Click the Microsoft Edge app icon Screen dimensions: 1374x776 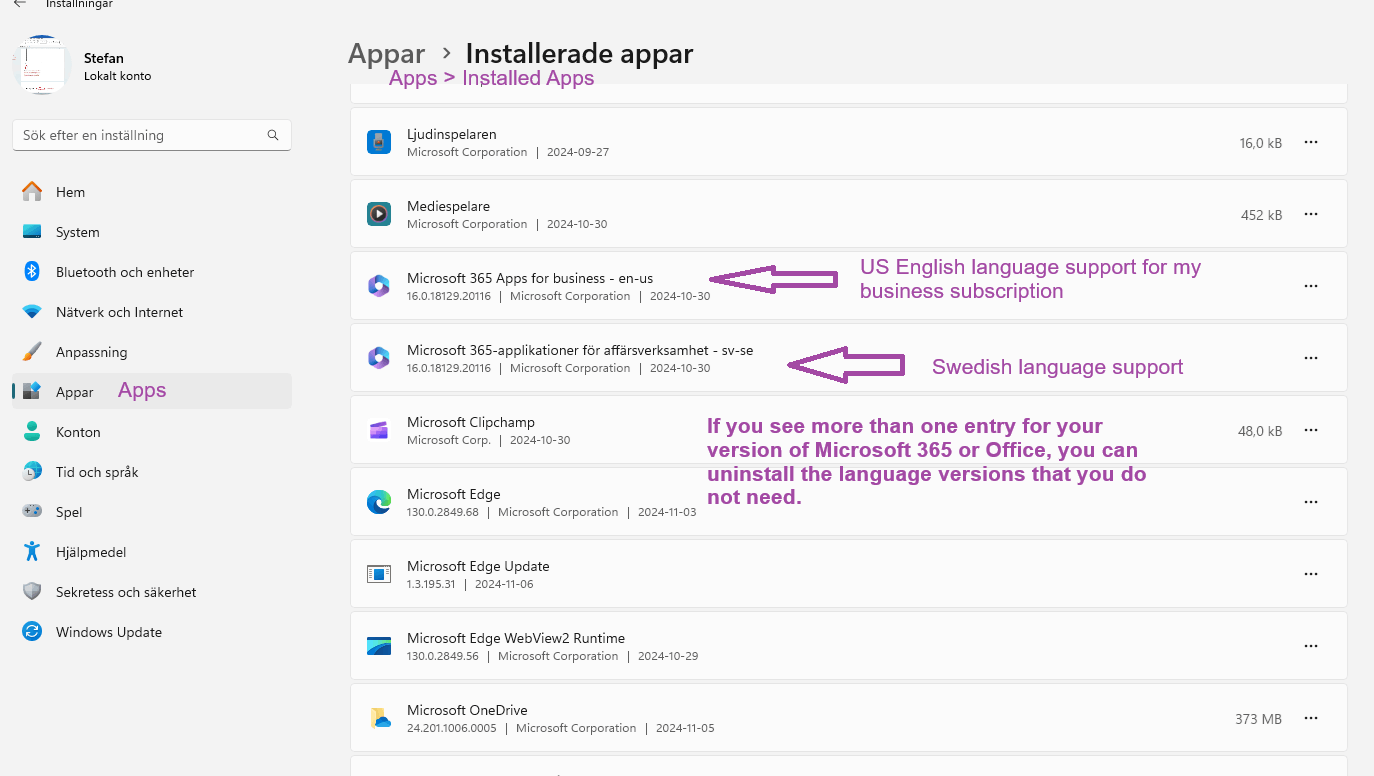coord(379,502)
